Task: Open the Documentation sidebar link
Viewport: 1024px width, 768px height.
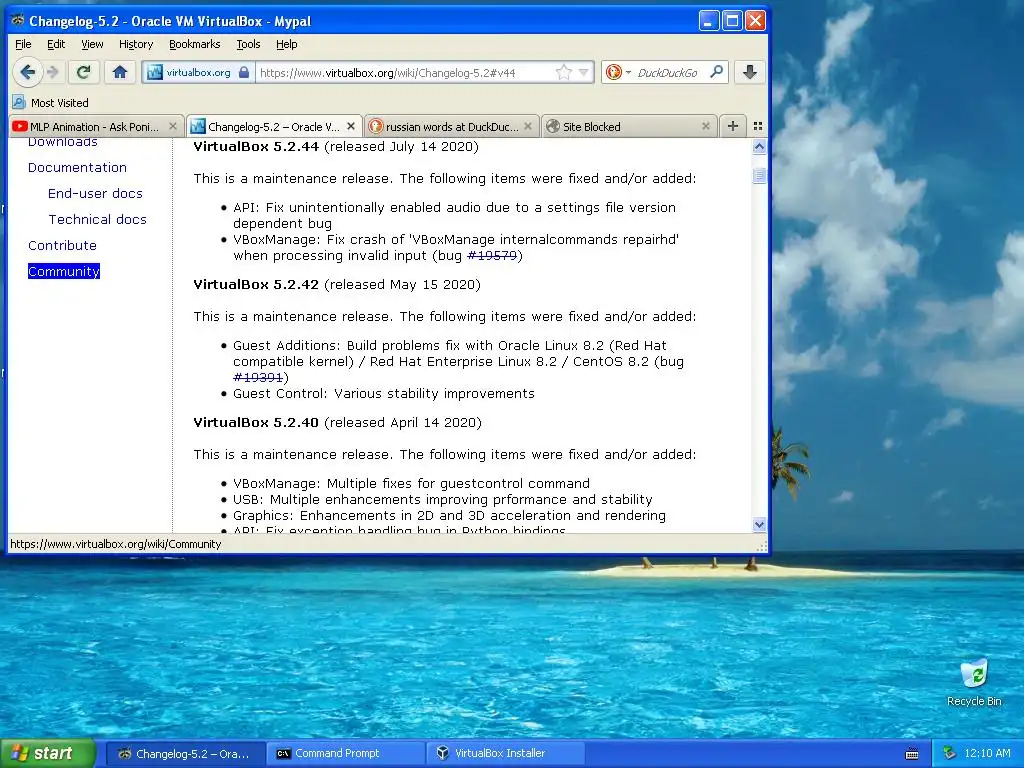Action: 77,167
